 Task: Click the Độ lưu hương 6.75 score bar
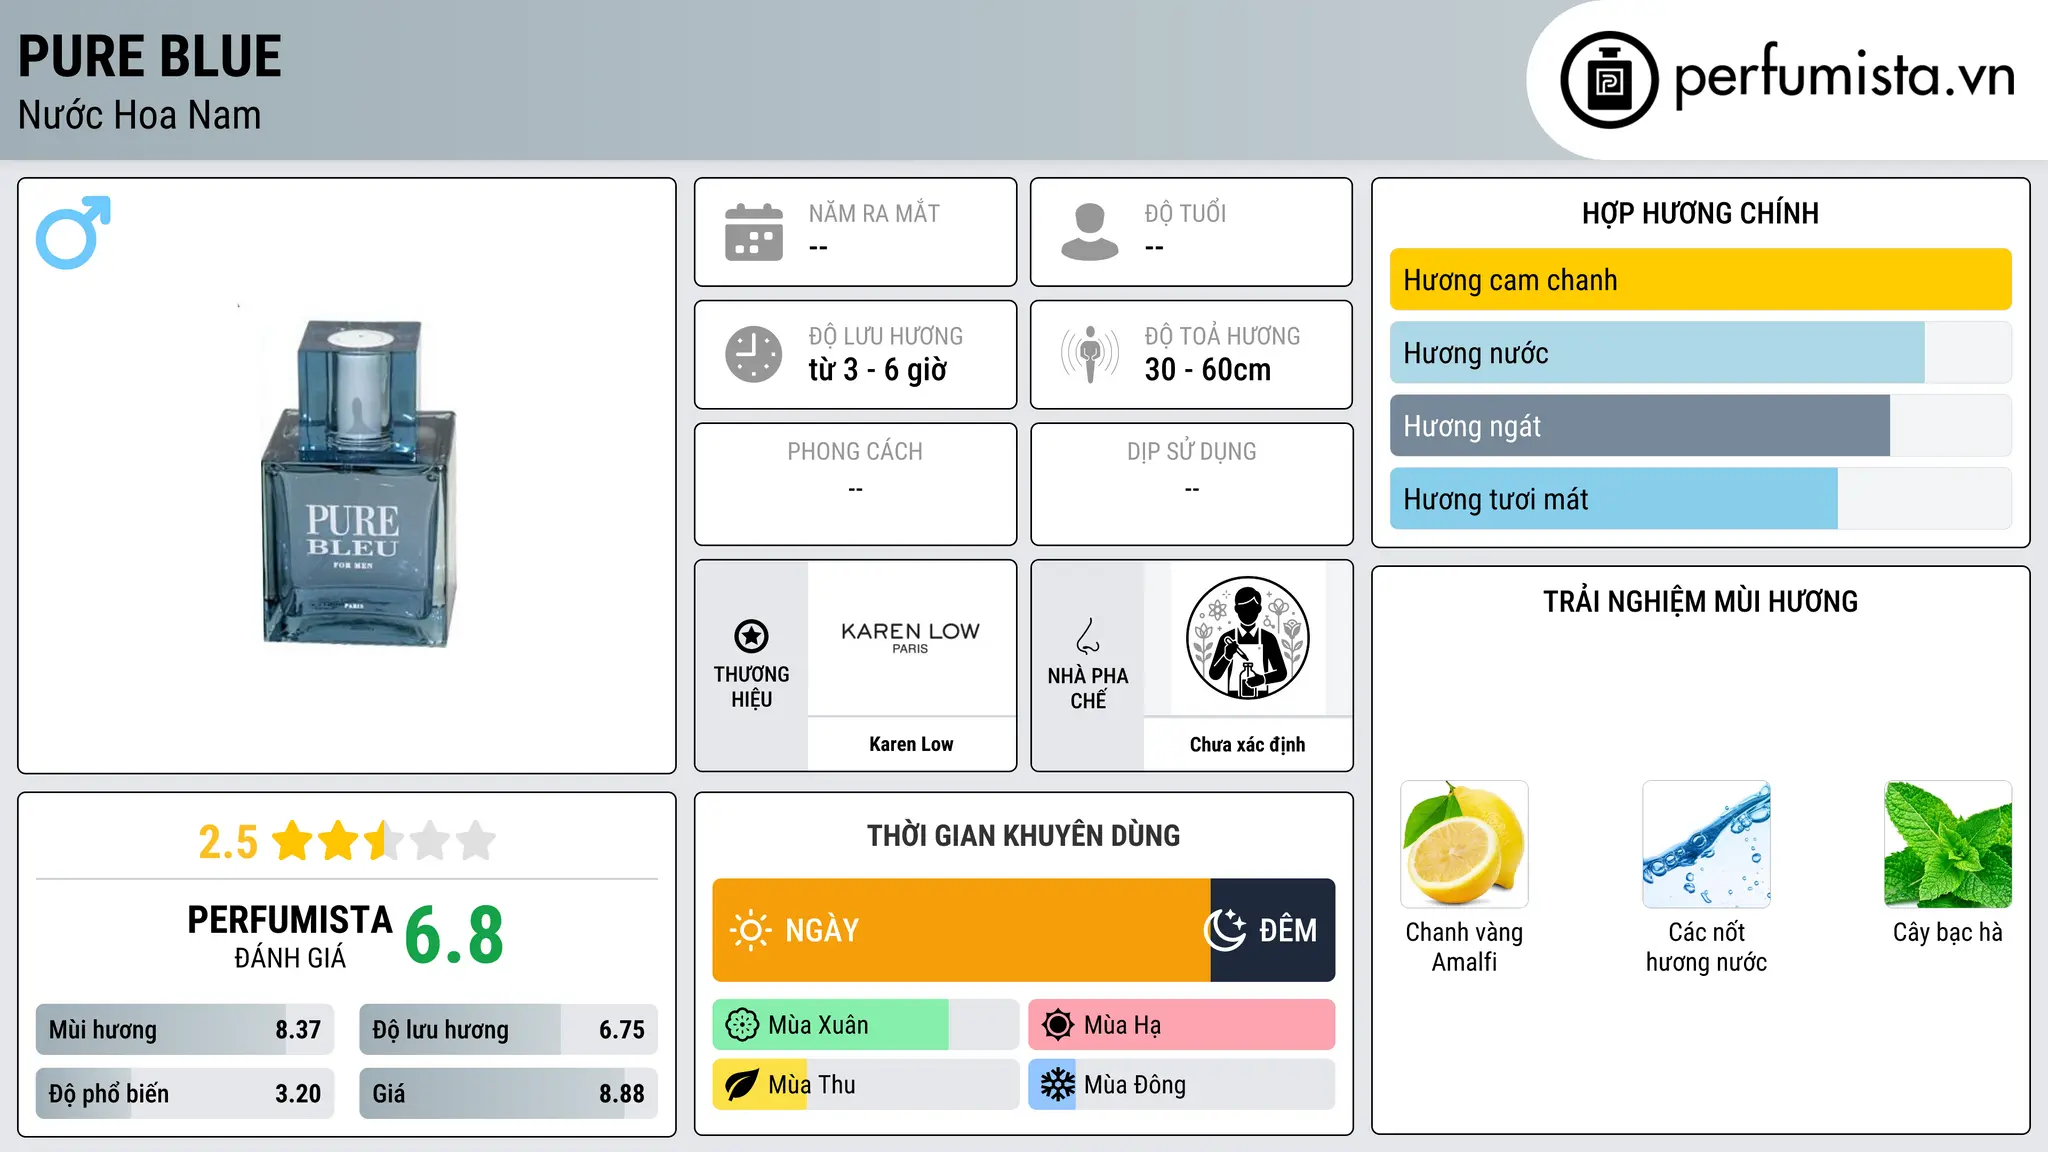(x=508, y=1030)
